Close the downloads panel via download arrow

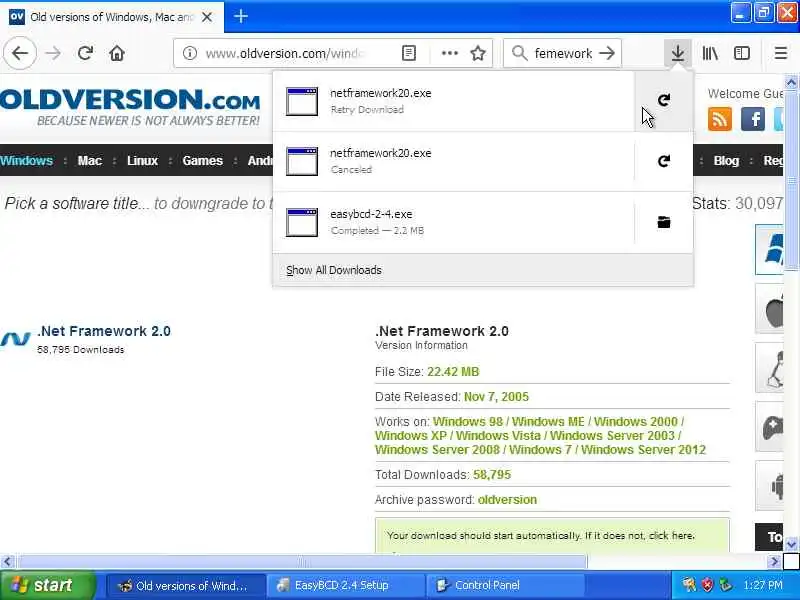[678, 53]
